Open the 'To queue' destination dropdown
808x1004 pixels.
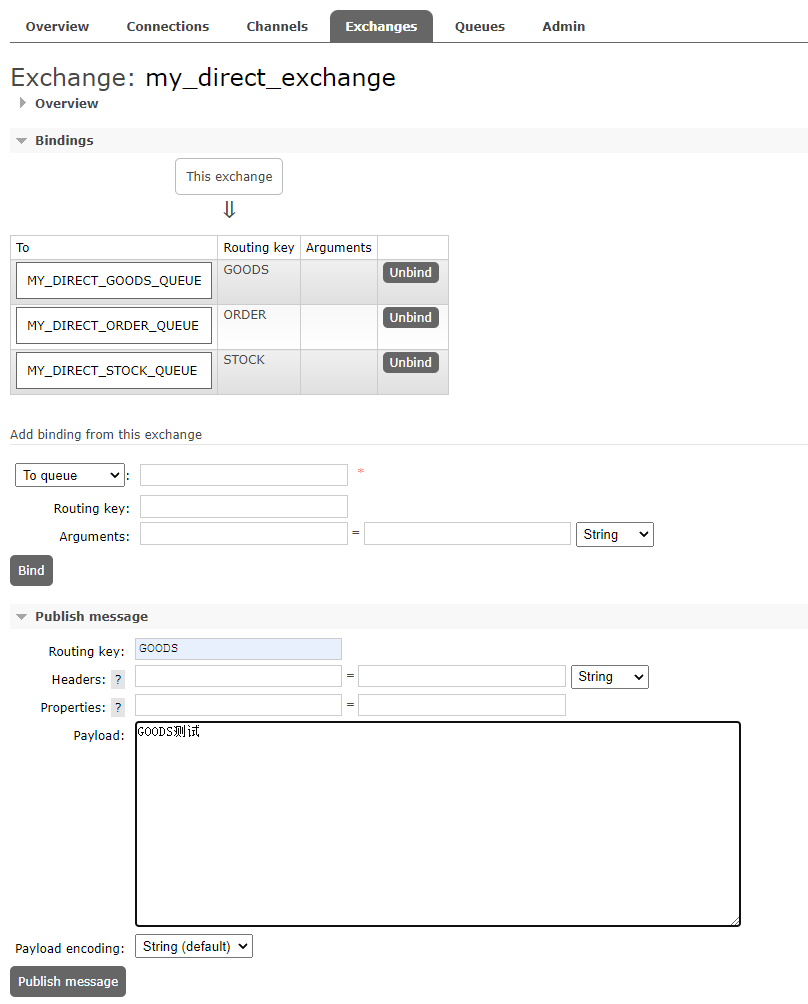69,475
